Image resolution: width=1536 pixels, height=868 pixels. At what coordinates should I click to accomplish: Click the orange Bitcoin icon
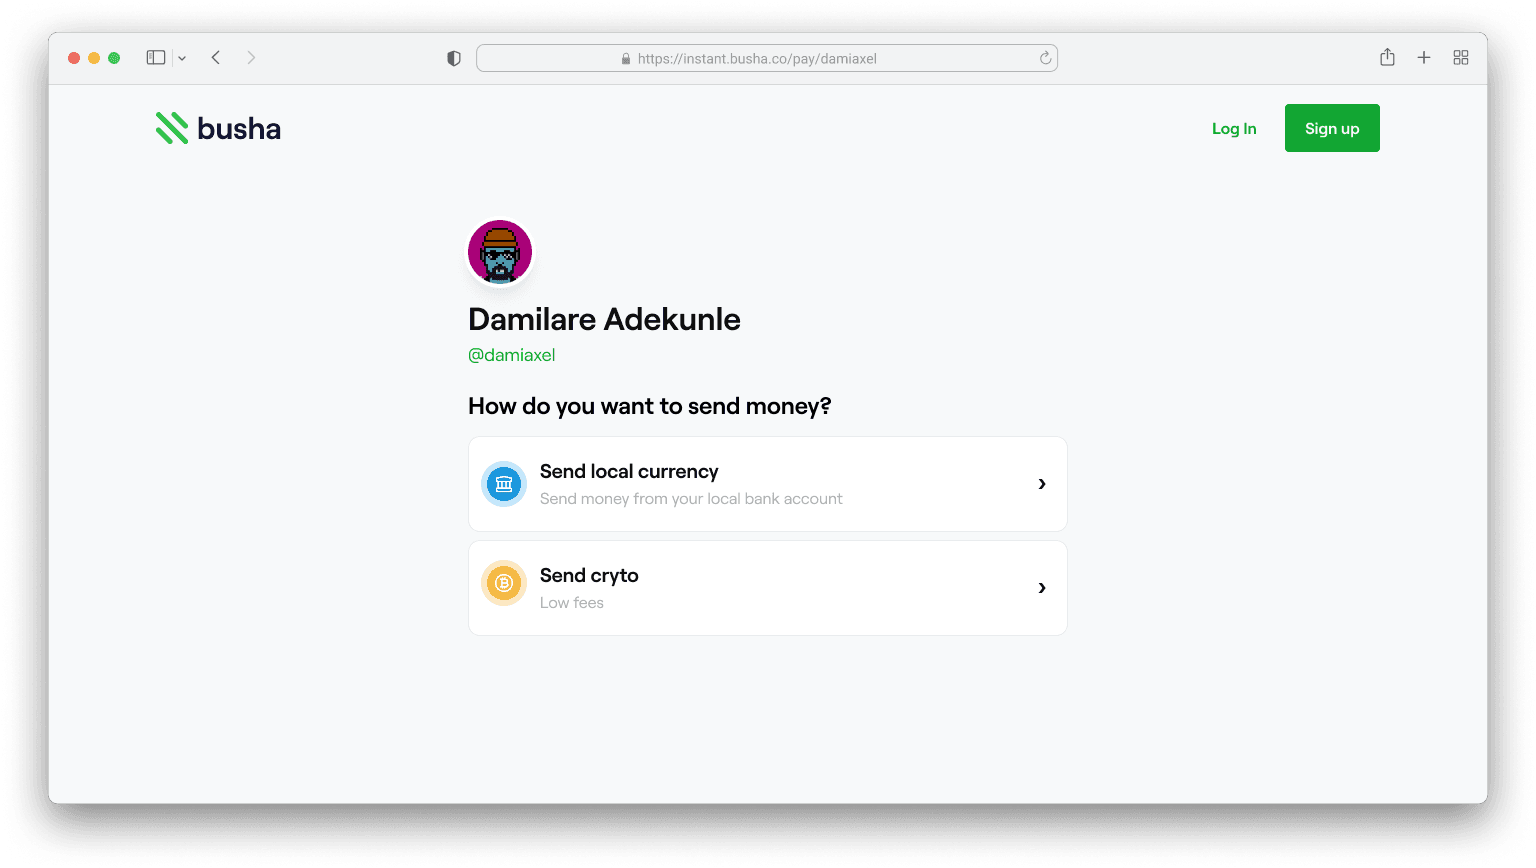tap(504, 583)
